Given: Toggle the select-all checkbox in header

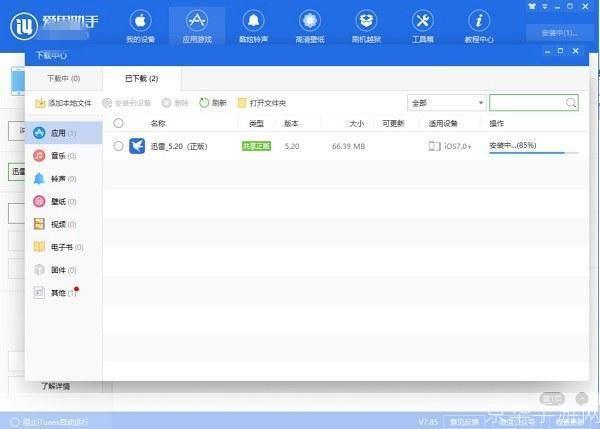Looking at the screenshot, I should 118,123.
